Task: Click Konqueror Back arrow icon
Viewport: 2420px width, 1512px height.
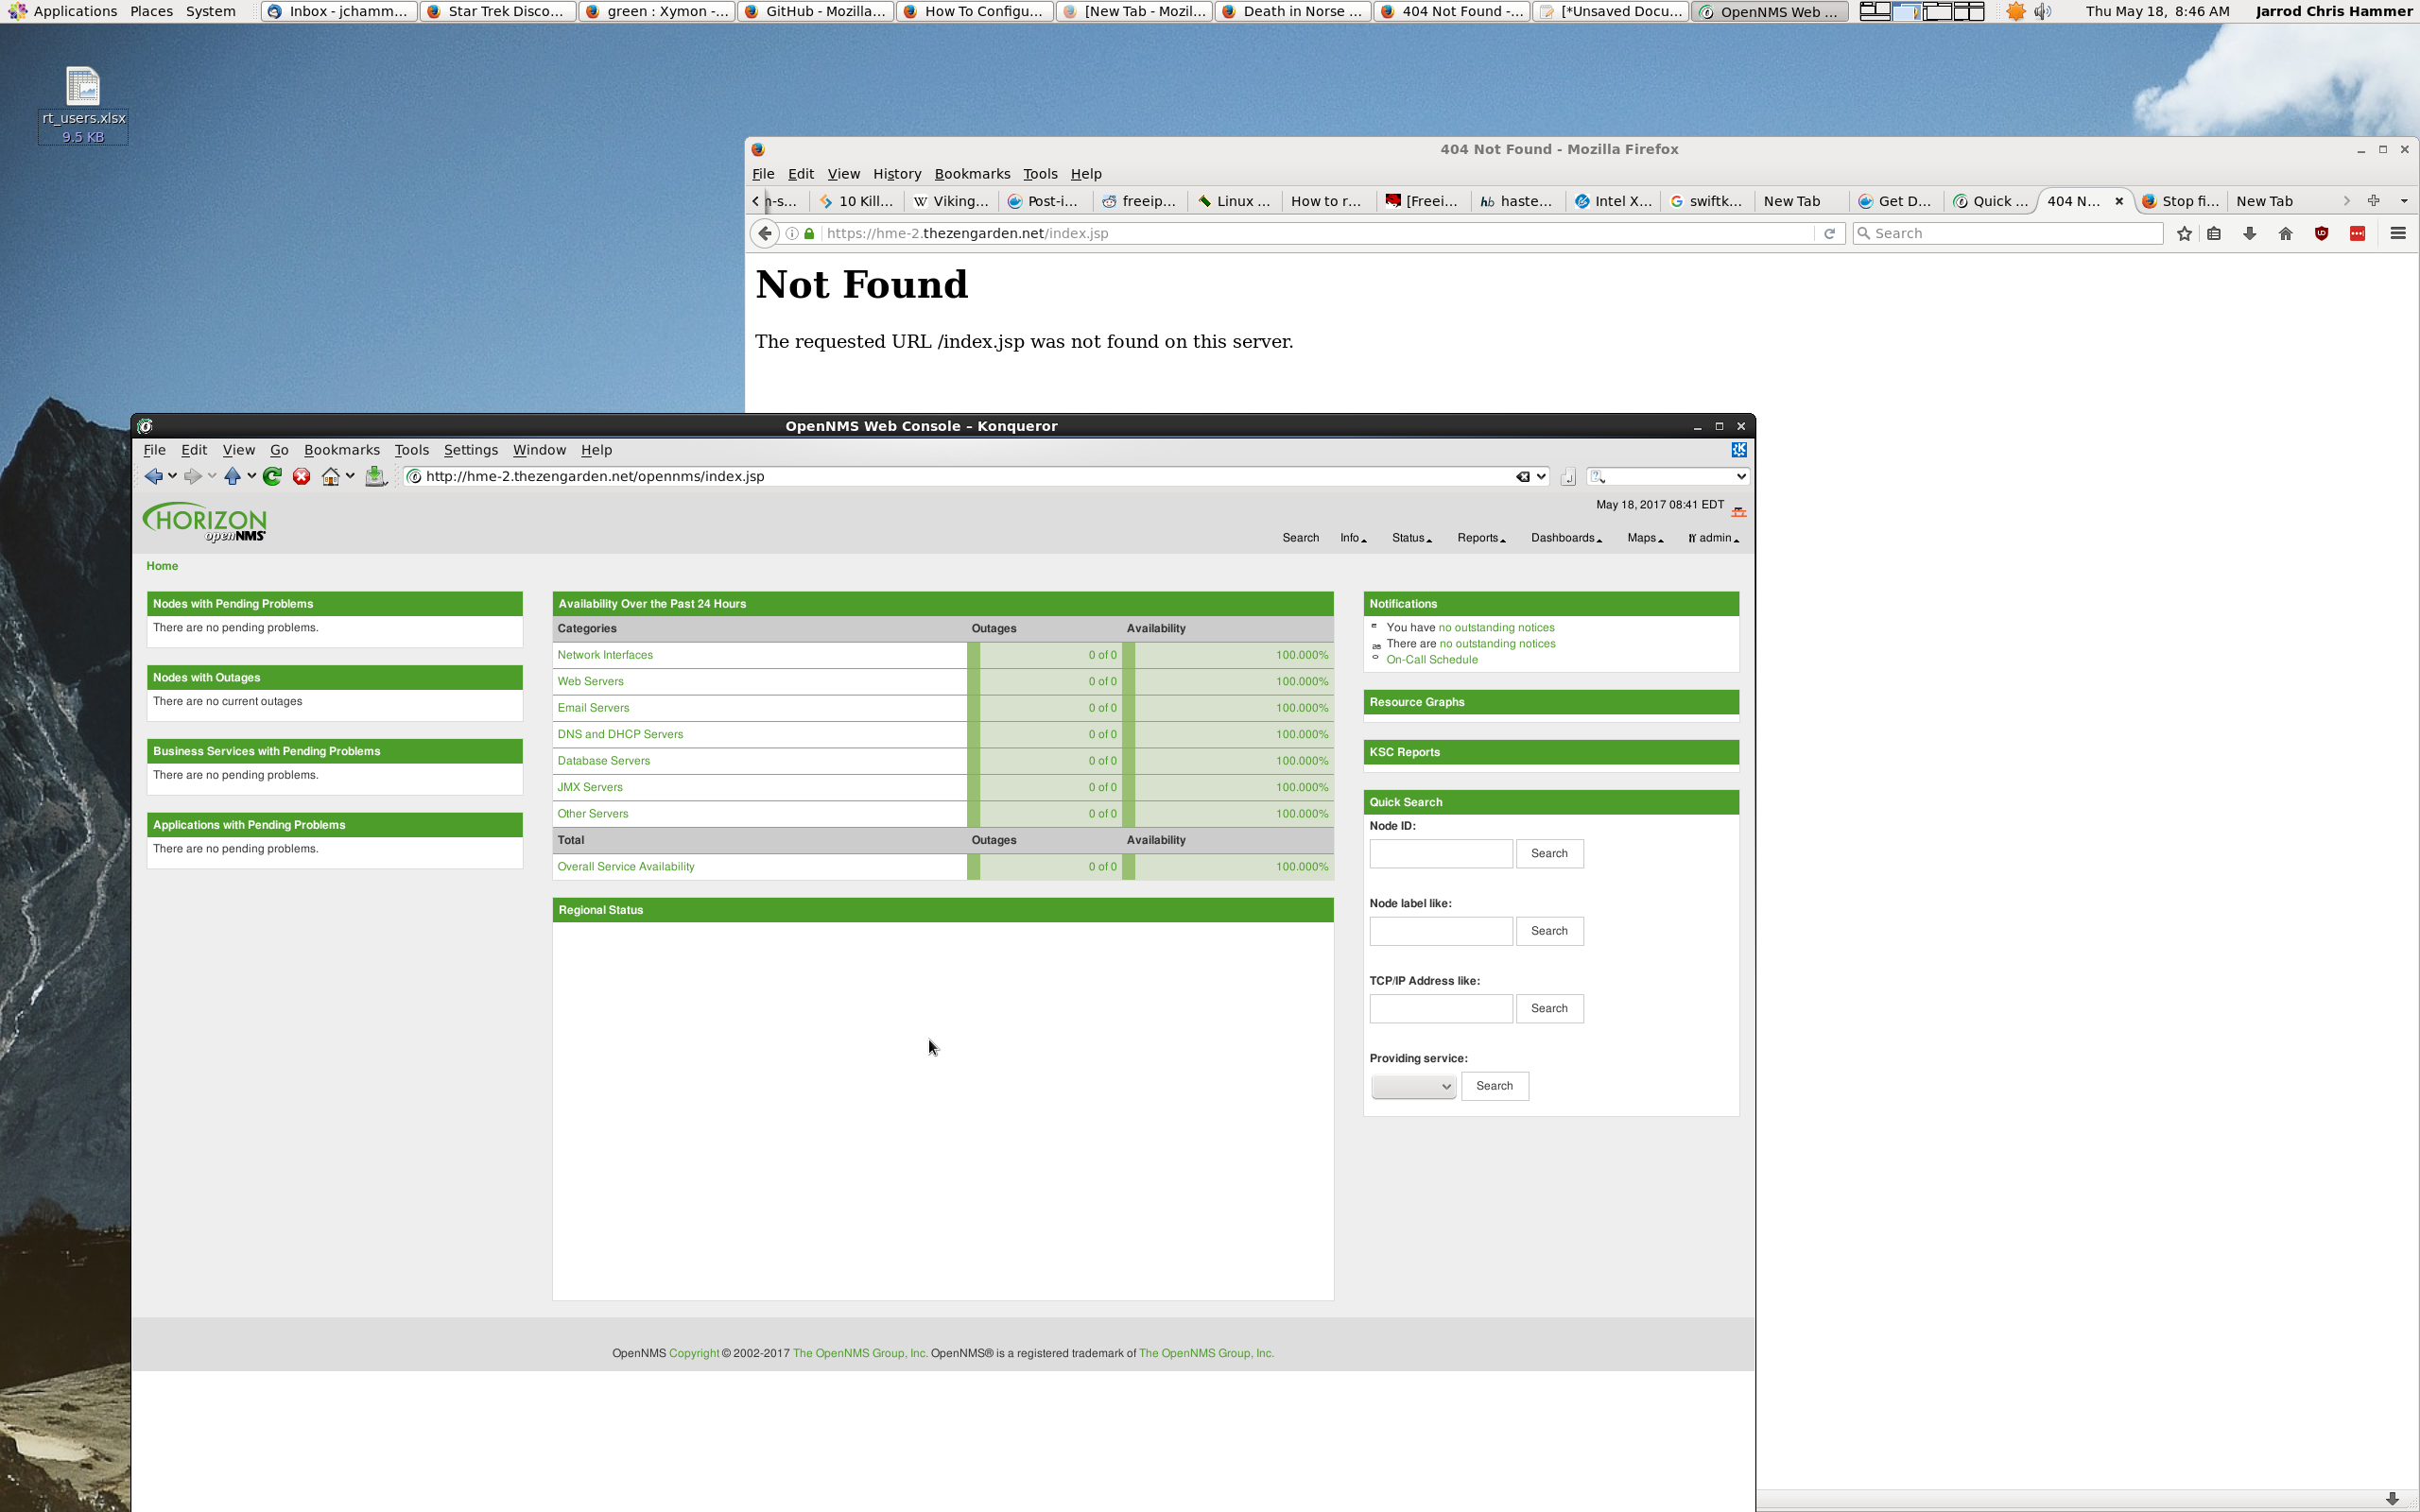Action: tap(153, 476)
